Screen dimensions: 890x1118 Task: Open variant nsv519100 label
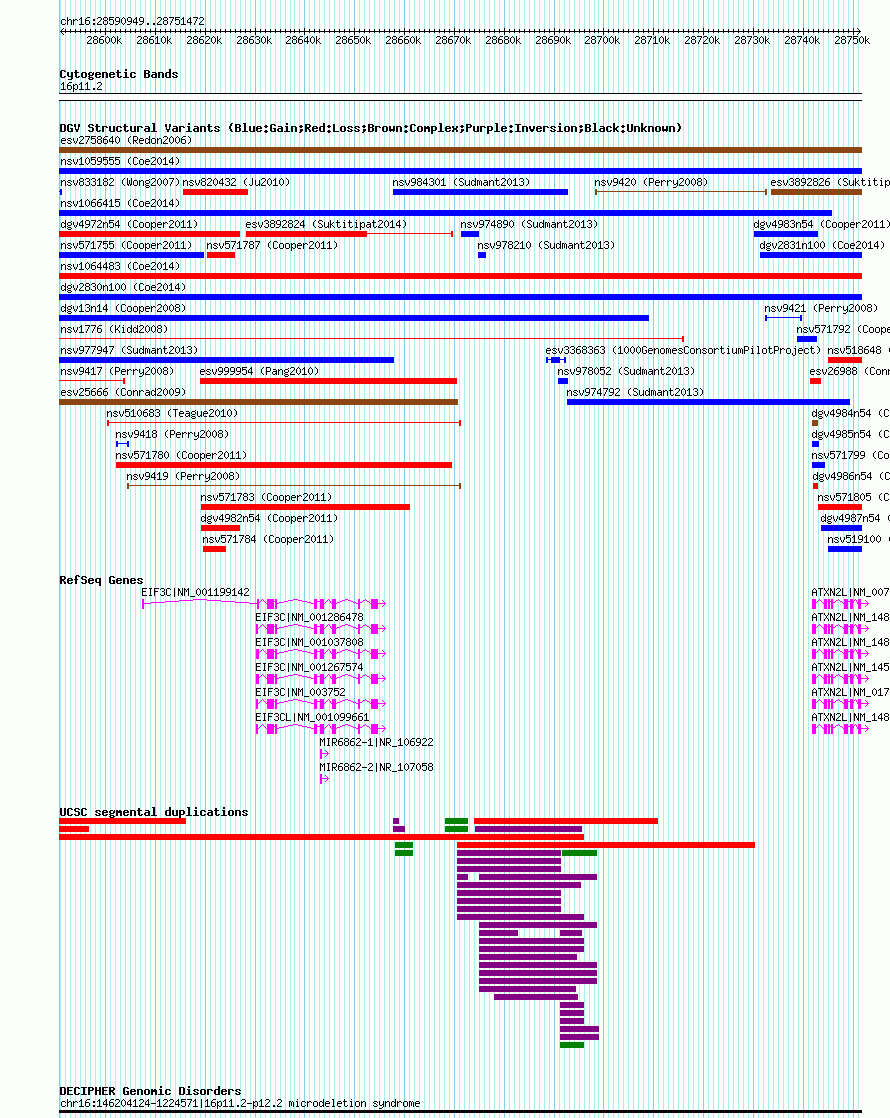click(x=858, y=539)
